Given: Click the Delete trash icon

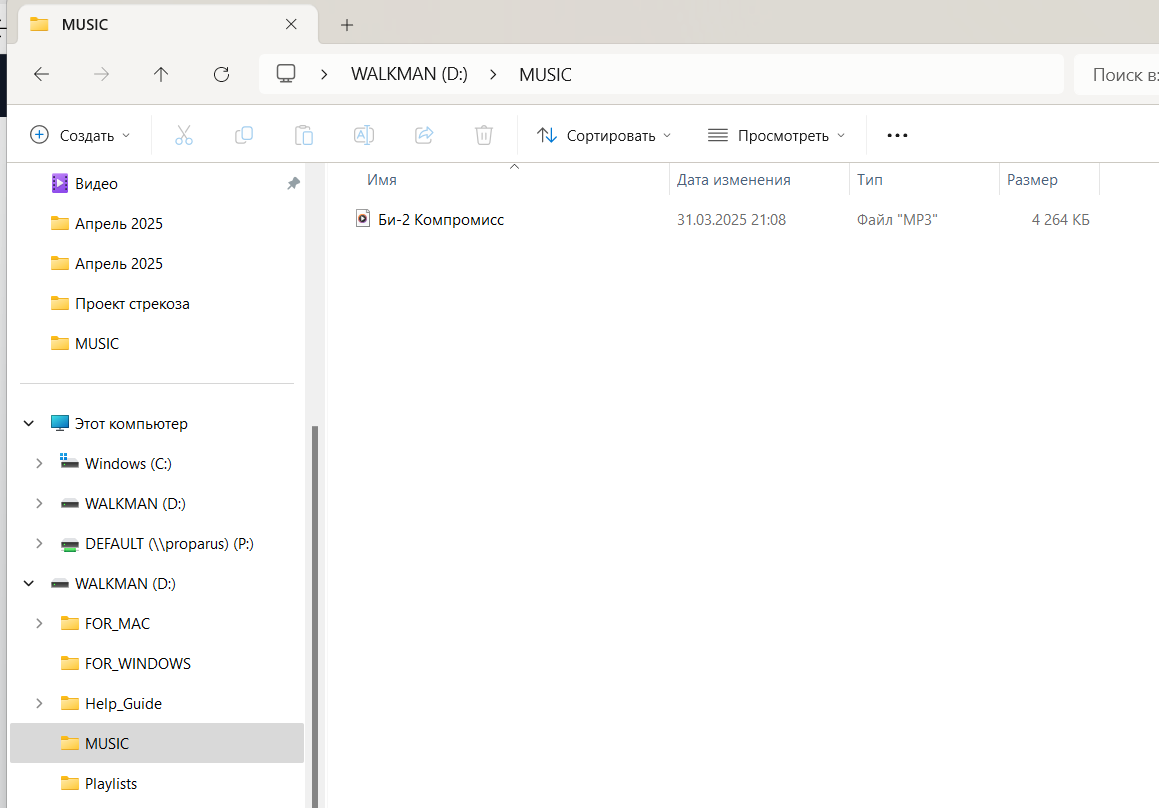Looking at the screenshot, I should pos(484,135).
